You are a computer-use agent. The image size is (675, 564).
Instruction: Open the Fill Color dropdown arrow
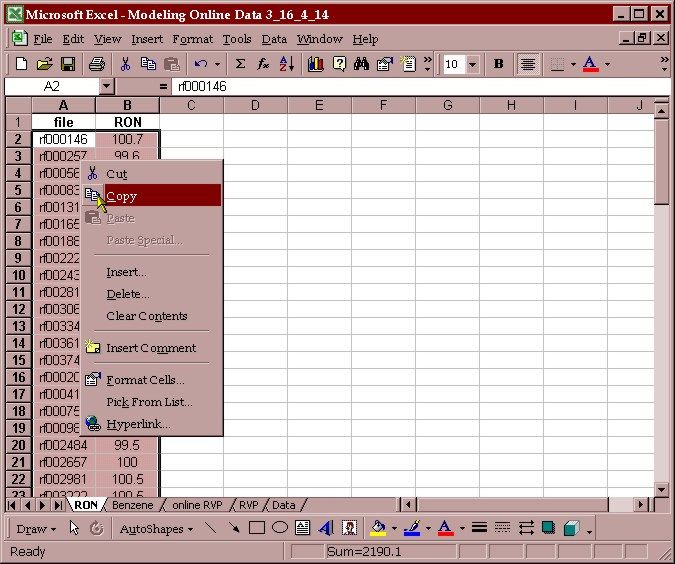pos(394,528)
